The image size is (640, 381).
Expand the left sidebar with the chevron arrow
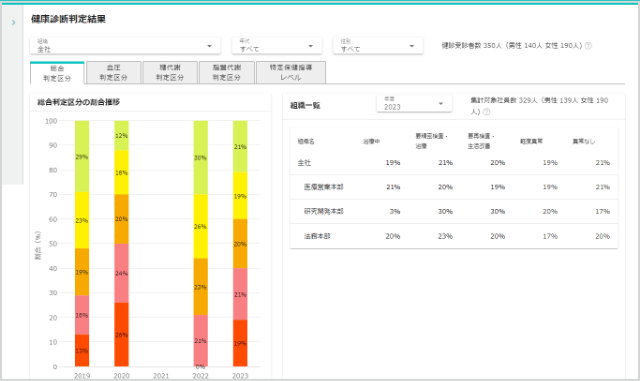coord(13,22)
